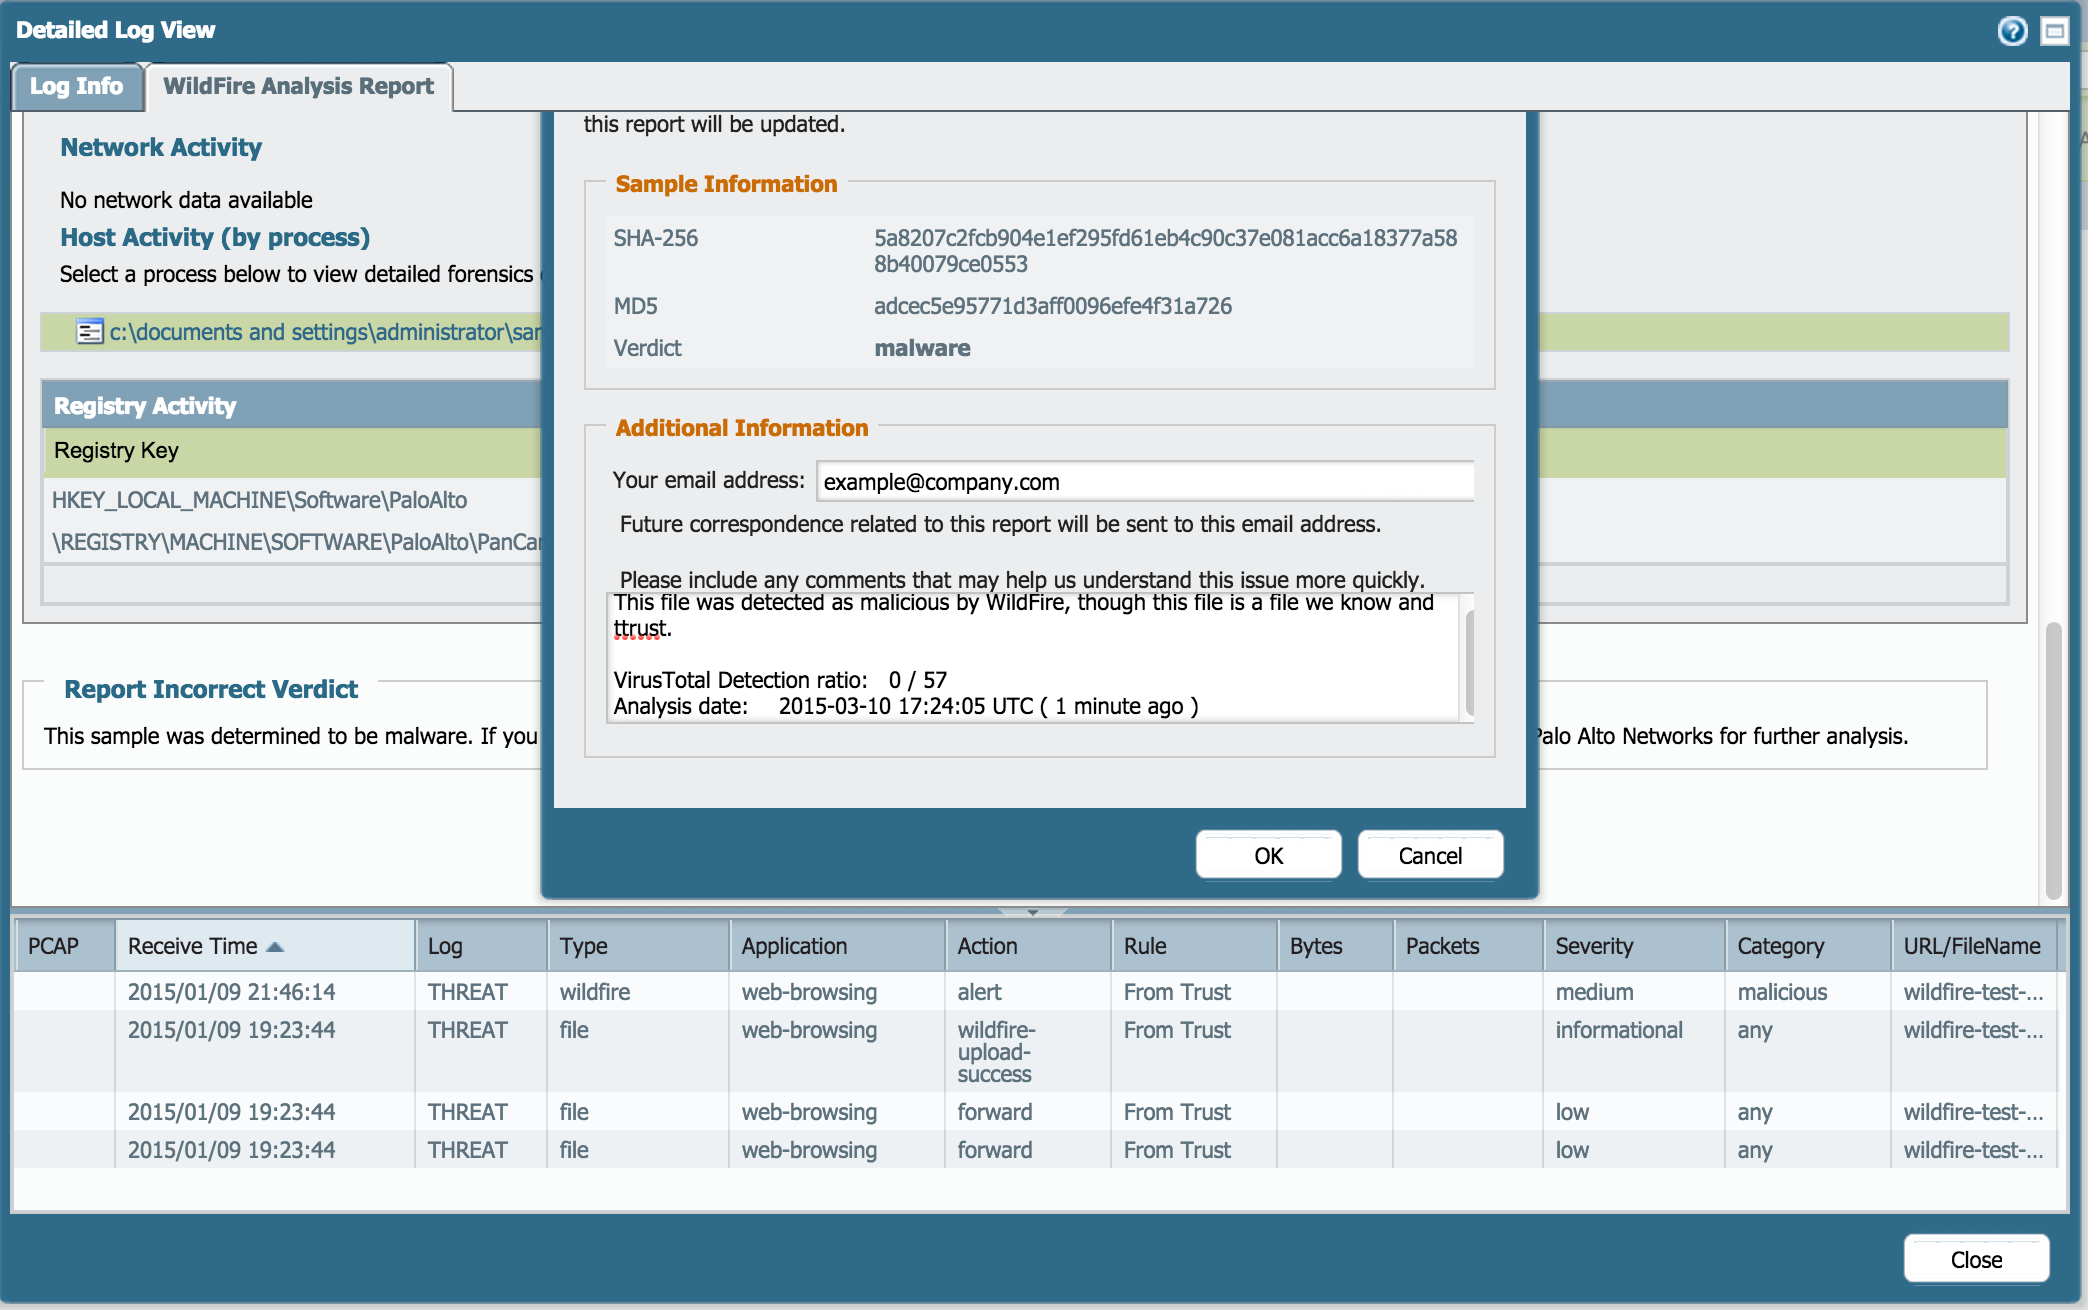Click inside the comments text area

point(1030,655)
